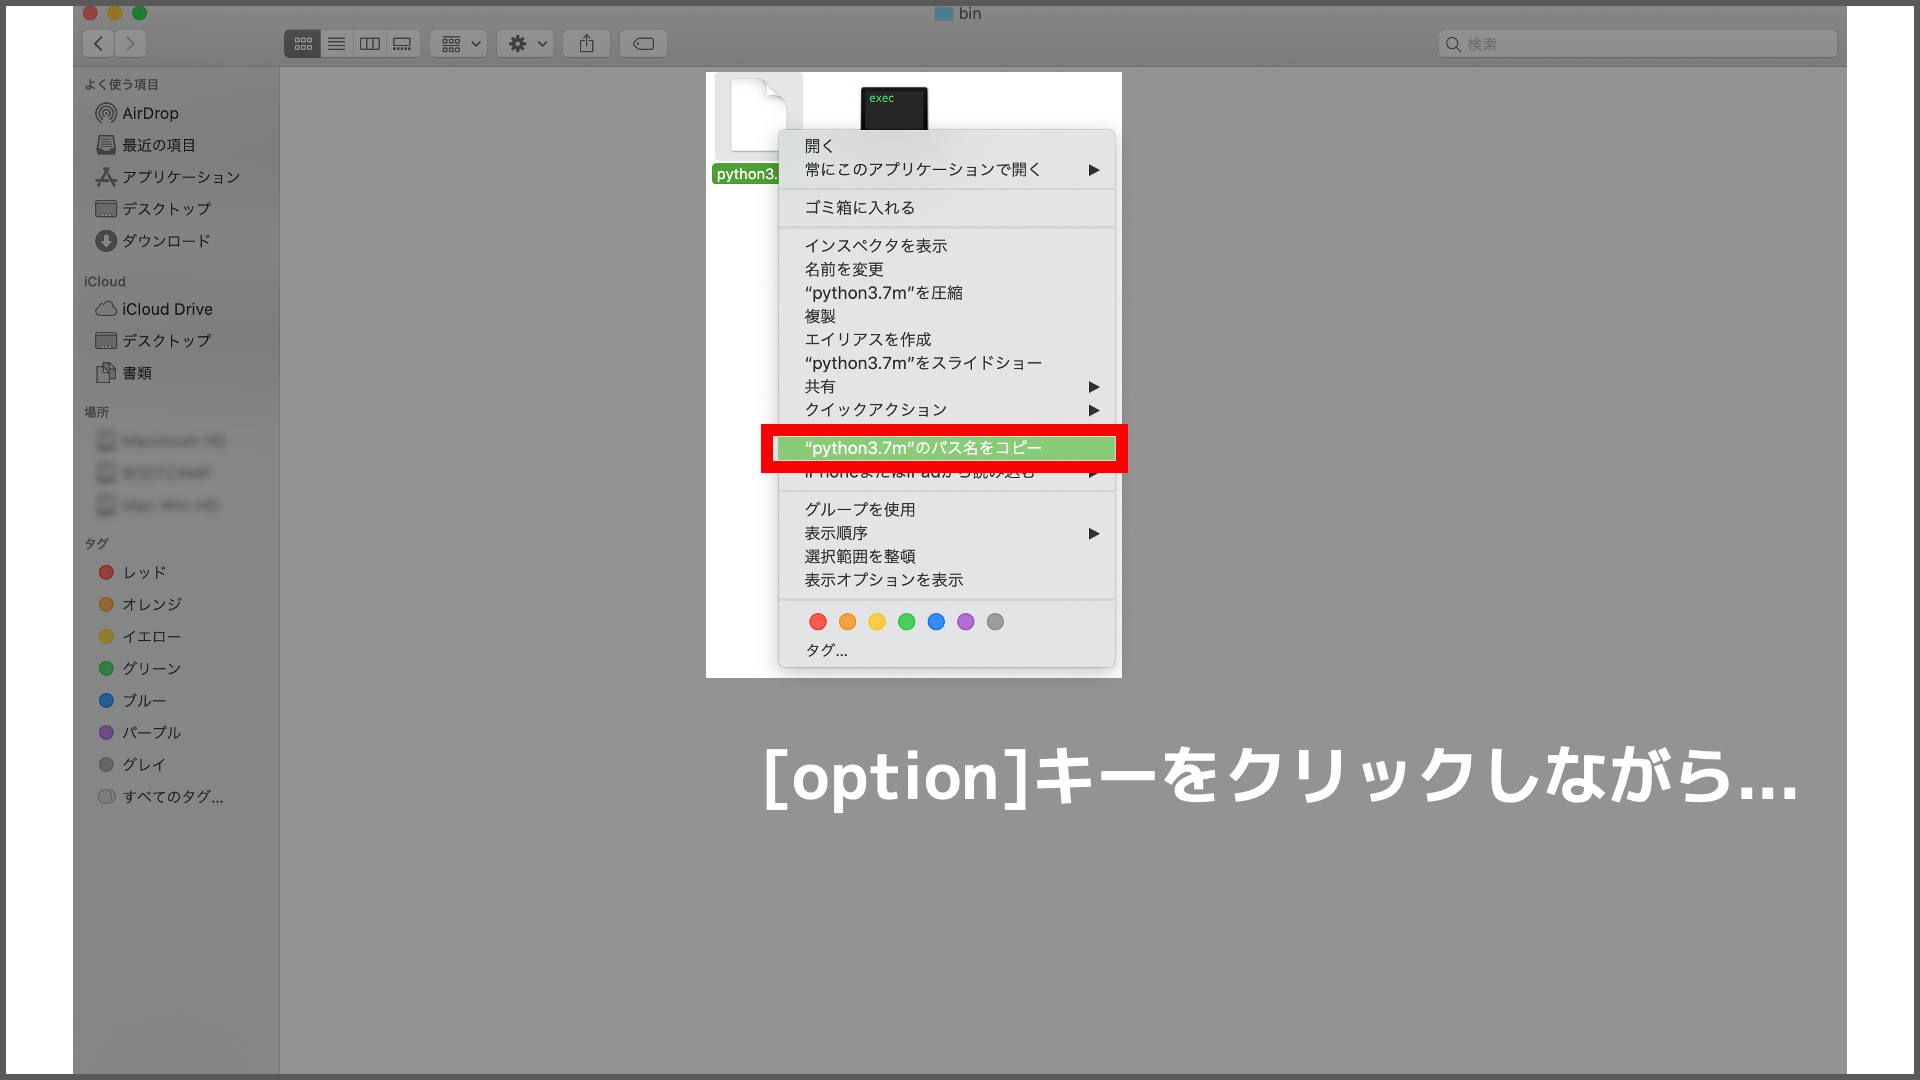Open AirDrop in the sidebar
The width and height of the screenshot is (1920, 1080).
click(137, 113)
